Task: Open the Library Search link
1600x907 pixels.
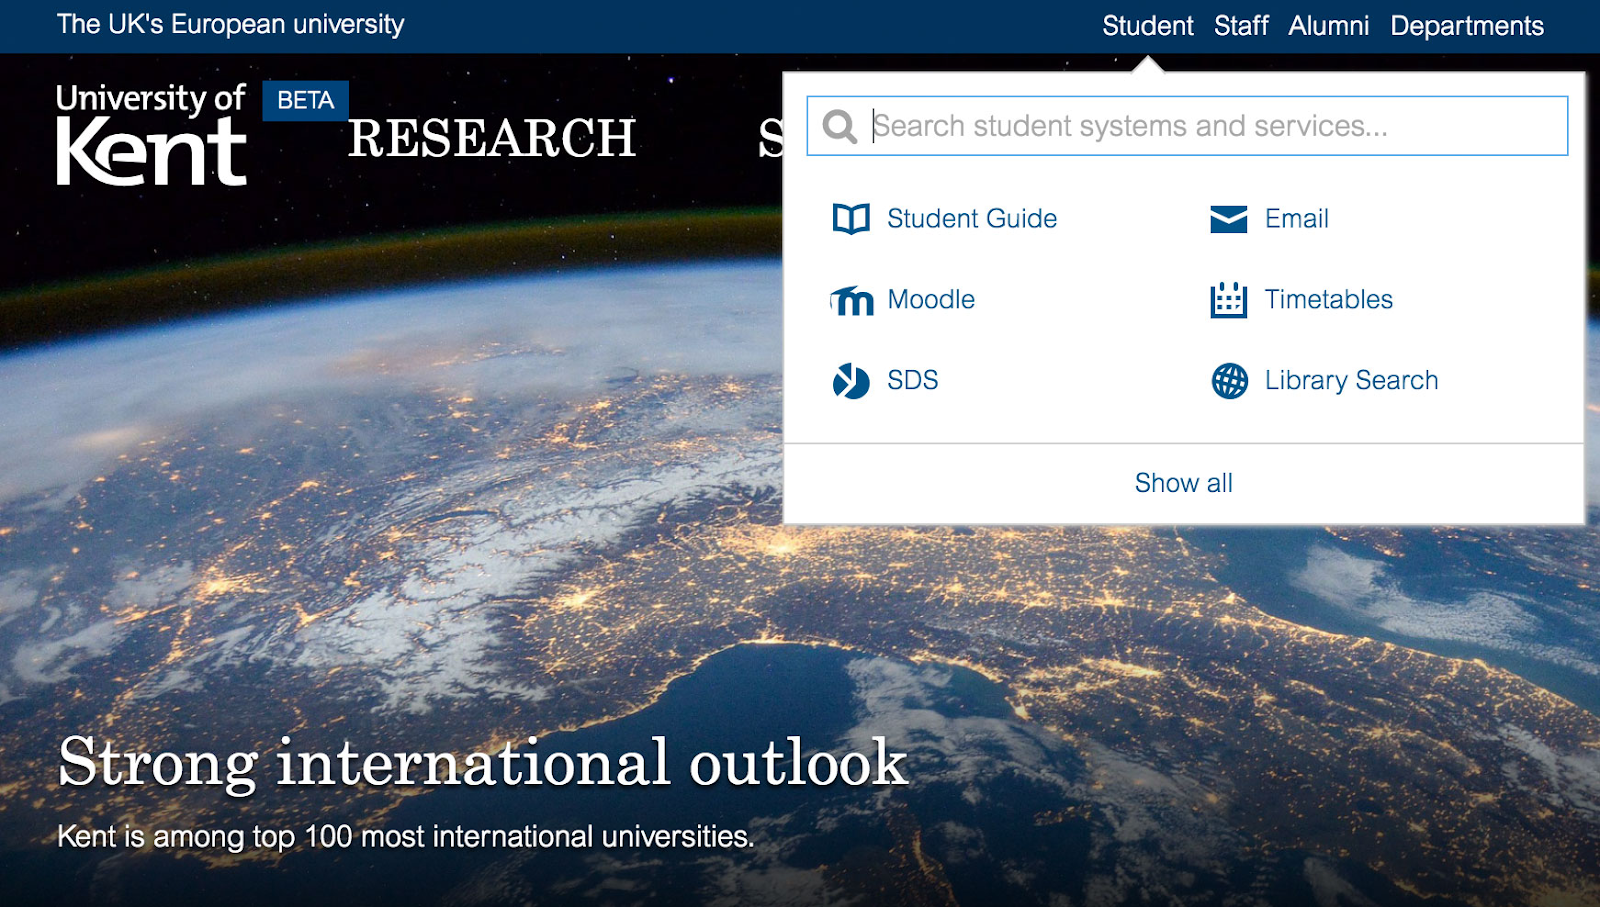Action: point(1352,381)
